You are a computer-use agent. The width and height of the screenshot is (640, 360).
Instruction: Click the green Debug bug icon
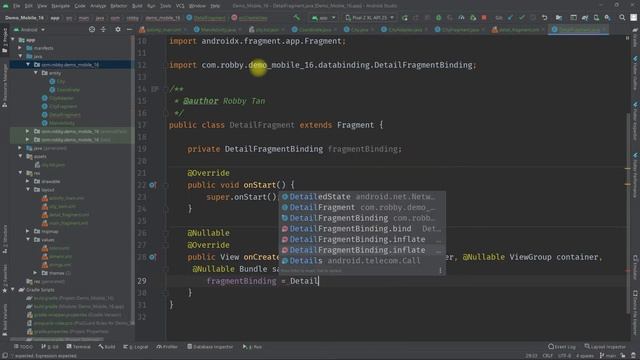click(438, 18)
